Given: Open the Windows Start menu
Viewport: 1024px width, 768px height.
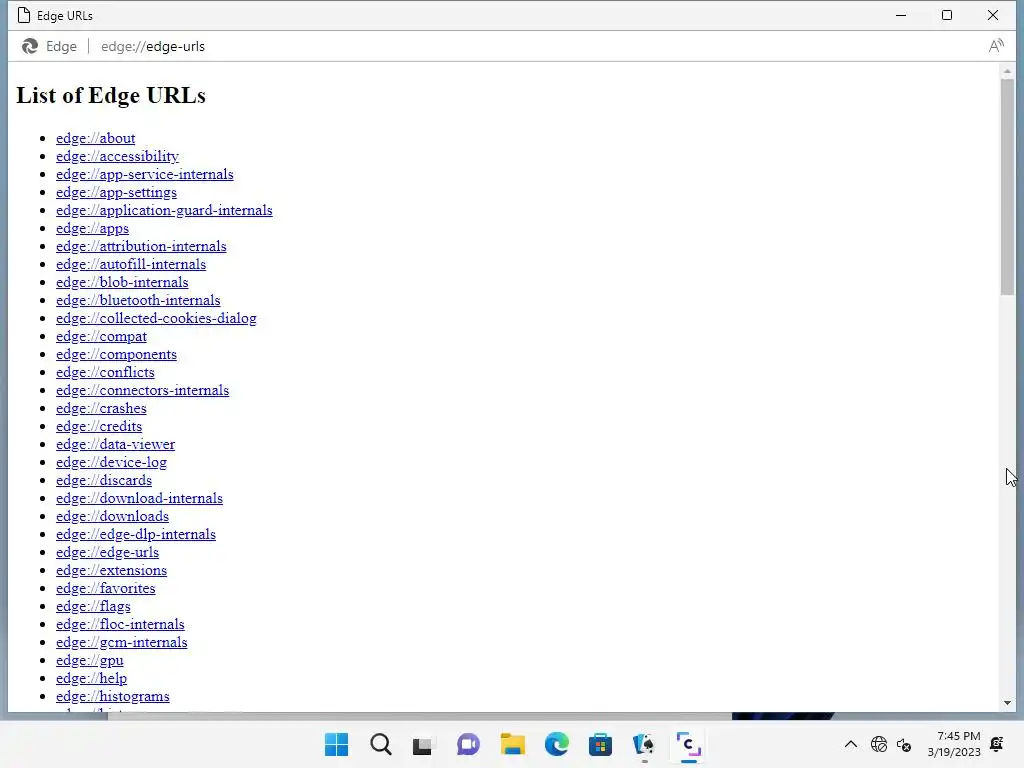Looking at the screenshot, I should tap(336, 744).
